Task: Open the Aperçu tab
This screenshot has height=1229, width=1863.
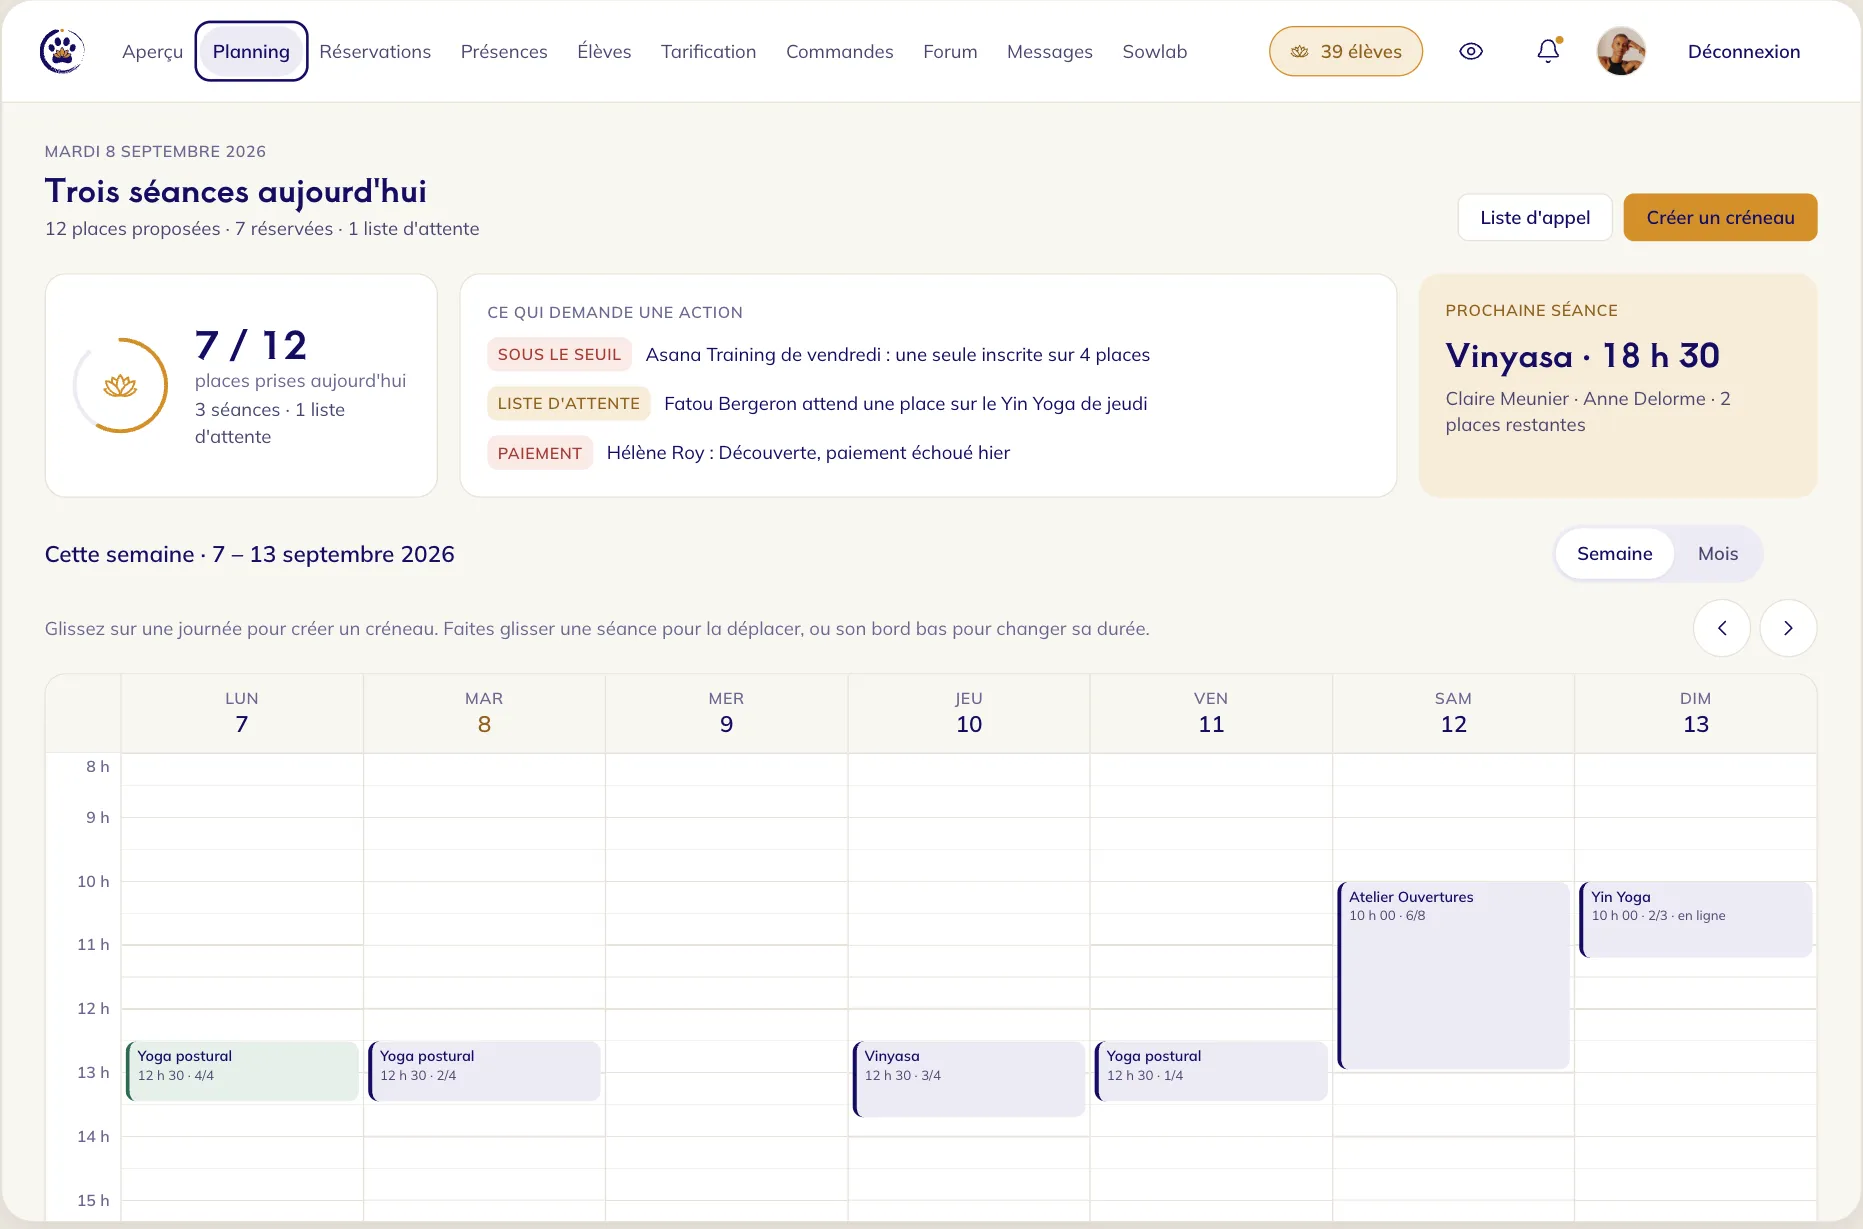Action: 152,51
